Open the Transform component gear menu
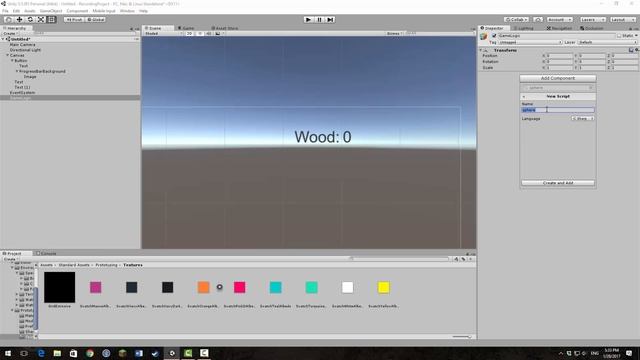 click(x=637, y=50)
